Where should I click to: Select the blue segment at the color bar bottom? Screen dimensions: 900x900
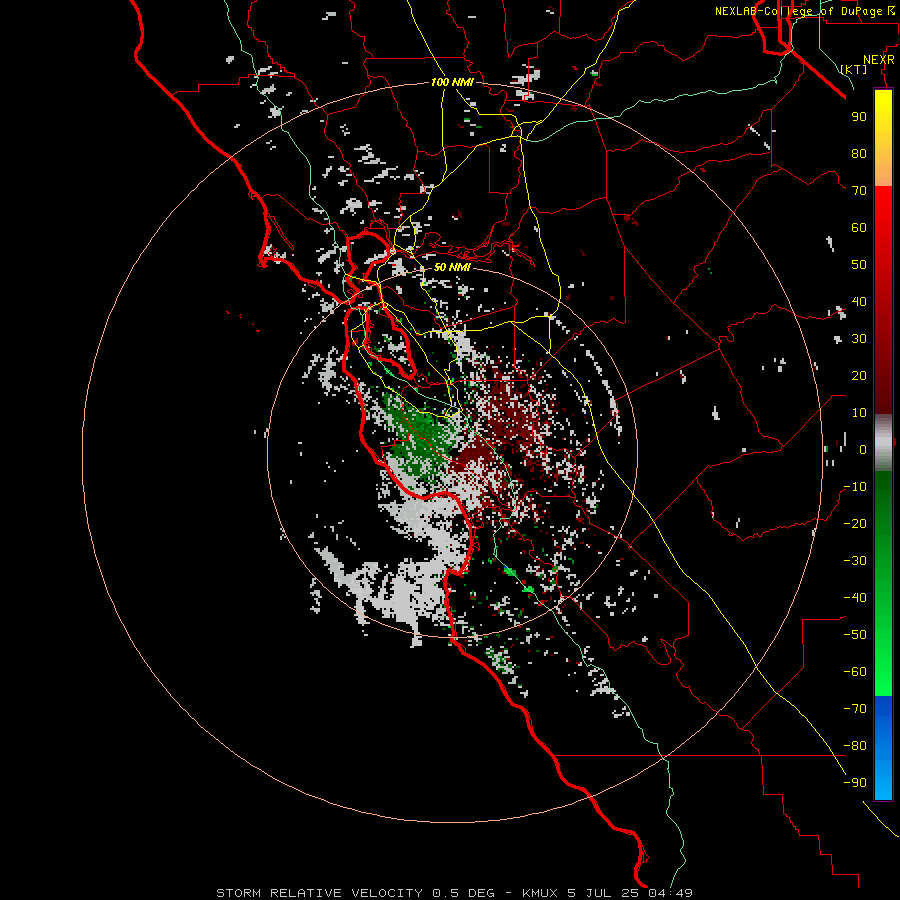tap(883, 748)
